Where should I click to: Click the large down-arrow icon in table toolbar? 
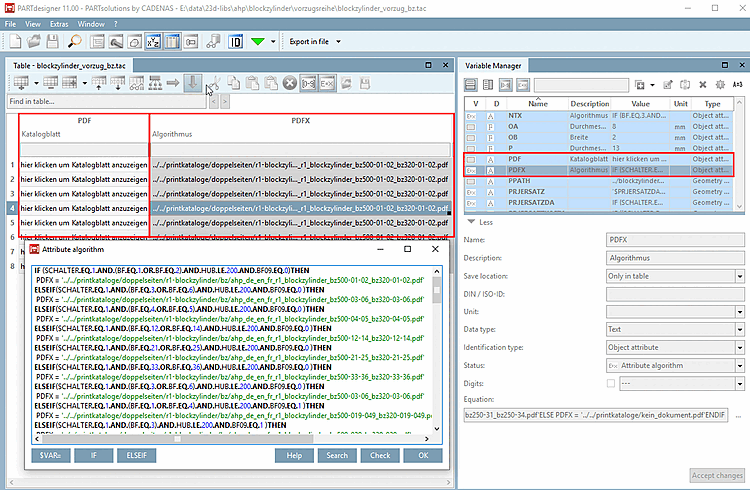point(193,83)
